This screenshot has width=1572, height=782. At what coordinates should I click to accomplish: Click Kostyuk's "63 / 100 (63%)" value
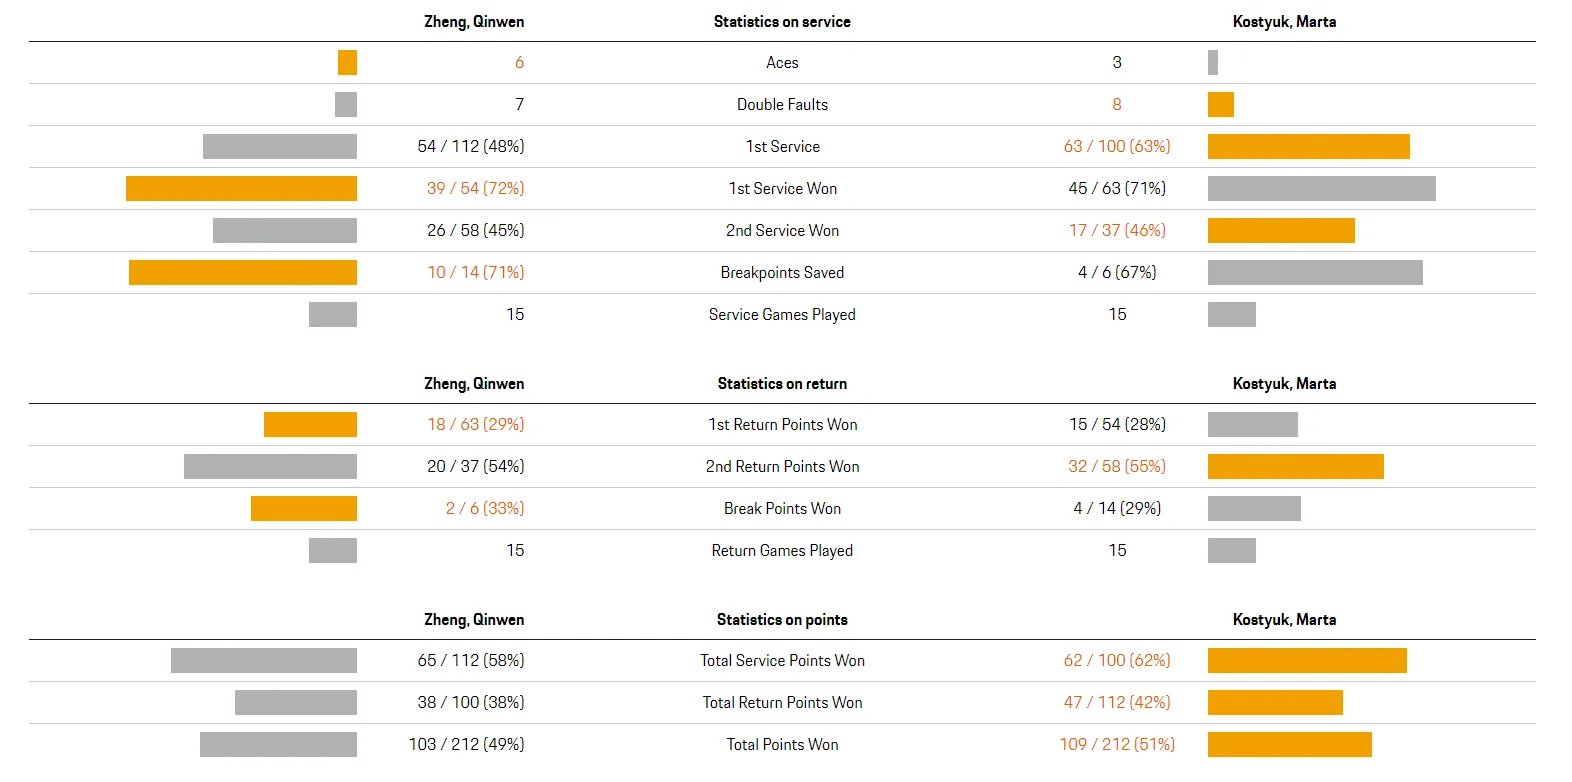1117,146
